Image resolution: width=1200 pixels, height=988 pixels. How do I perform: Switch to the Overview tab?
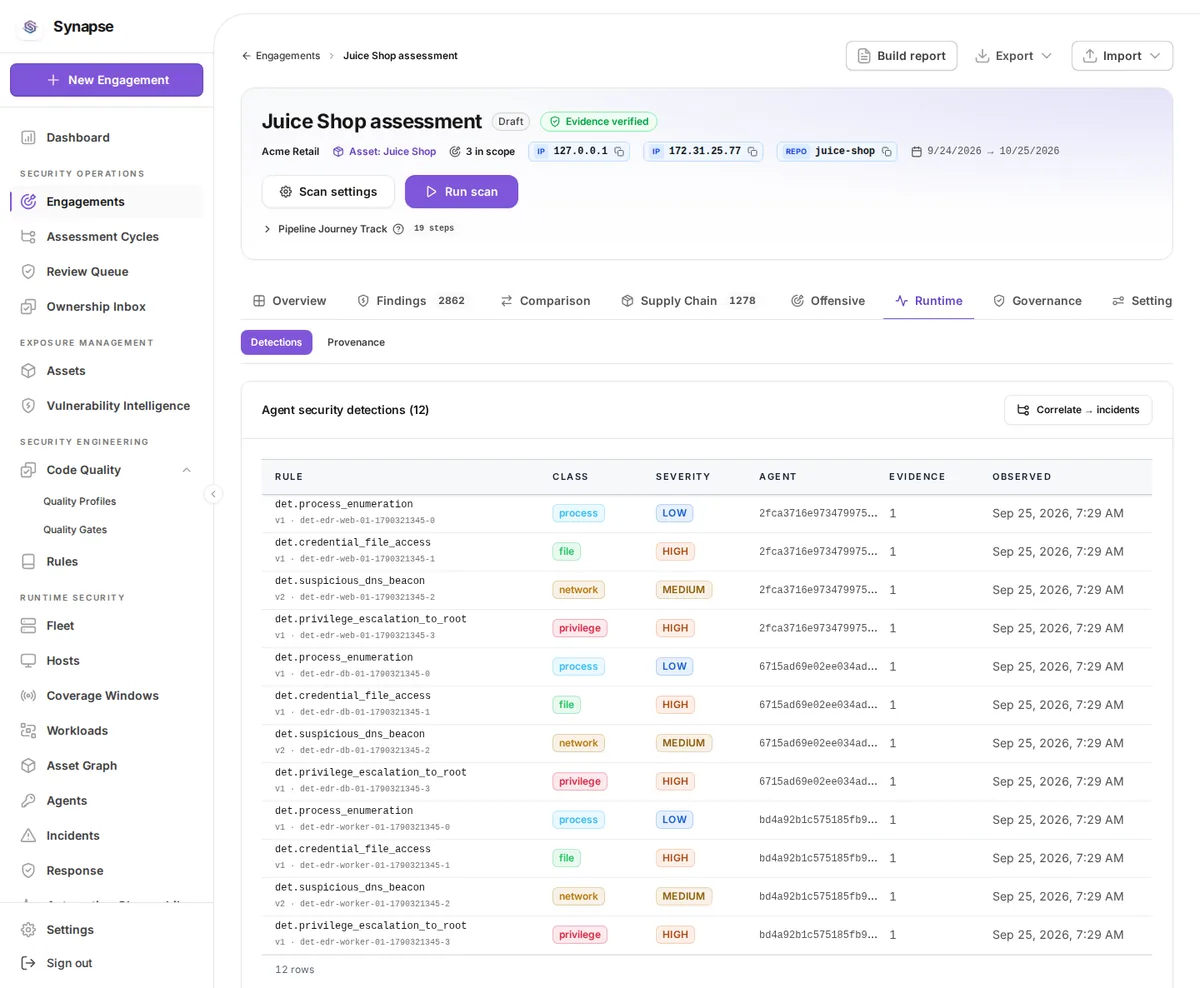289,301
